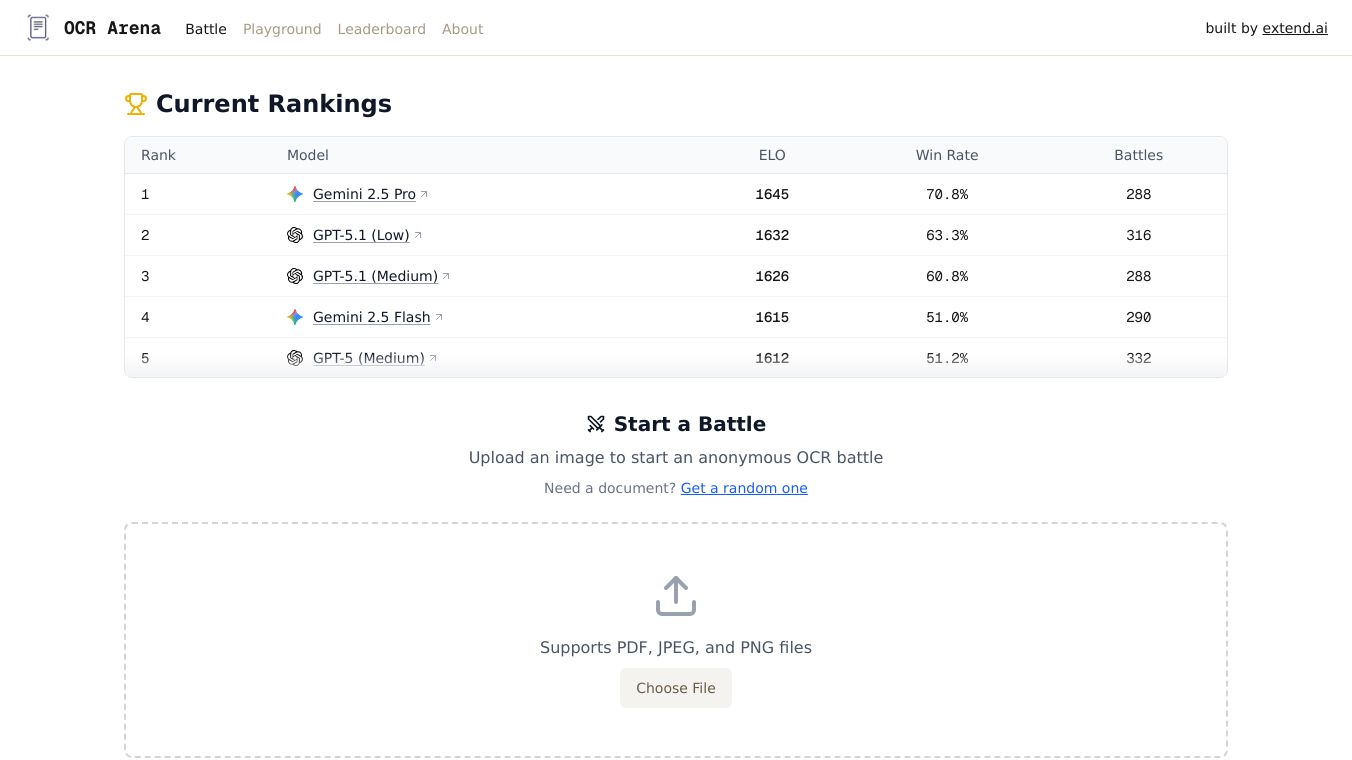The height and width of the screenshot is (760, 1352).
Task: Click the Start a Battle heading
Action: pos(690,424)
